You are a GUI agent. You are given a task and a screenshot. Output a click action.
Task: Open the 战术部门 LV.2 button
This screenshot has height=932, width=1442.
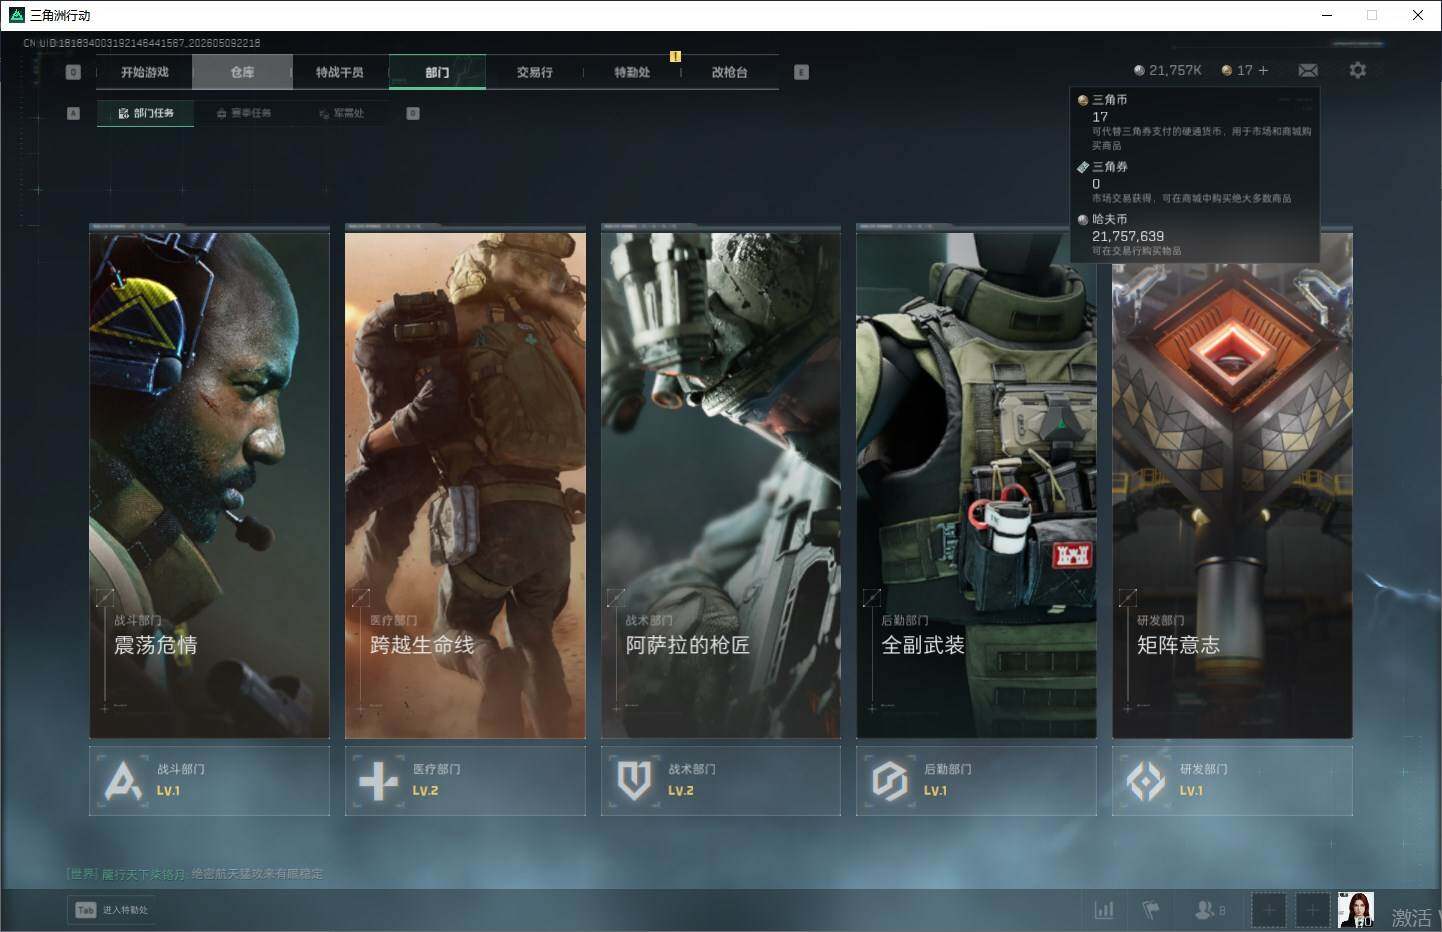tap(721, 781)
